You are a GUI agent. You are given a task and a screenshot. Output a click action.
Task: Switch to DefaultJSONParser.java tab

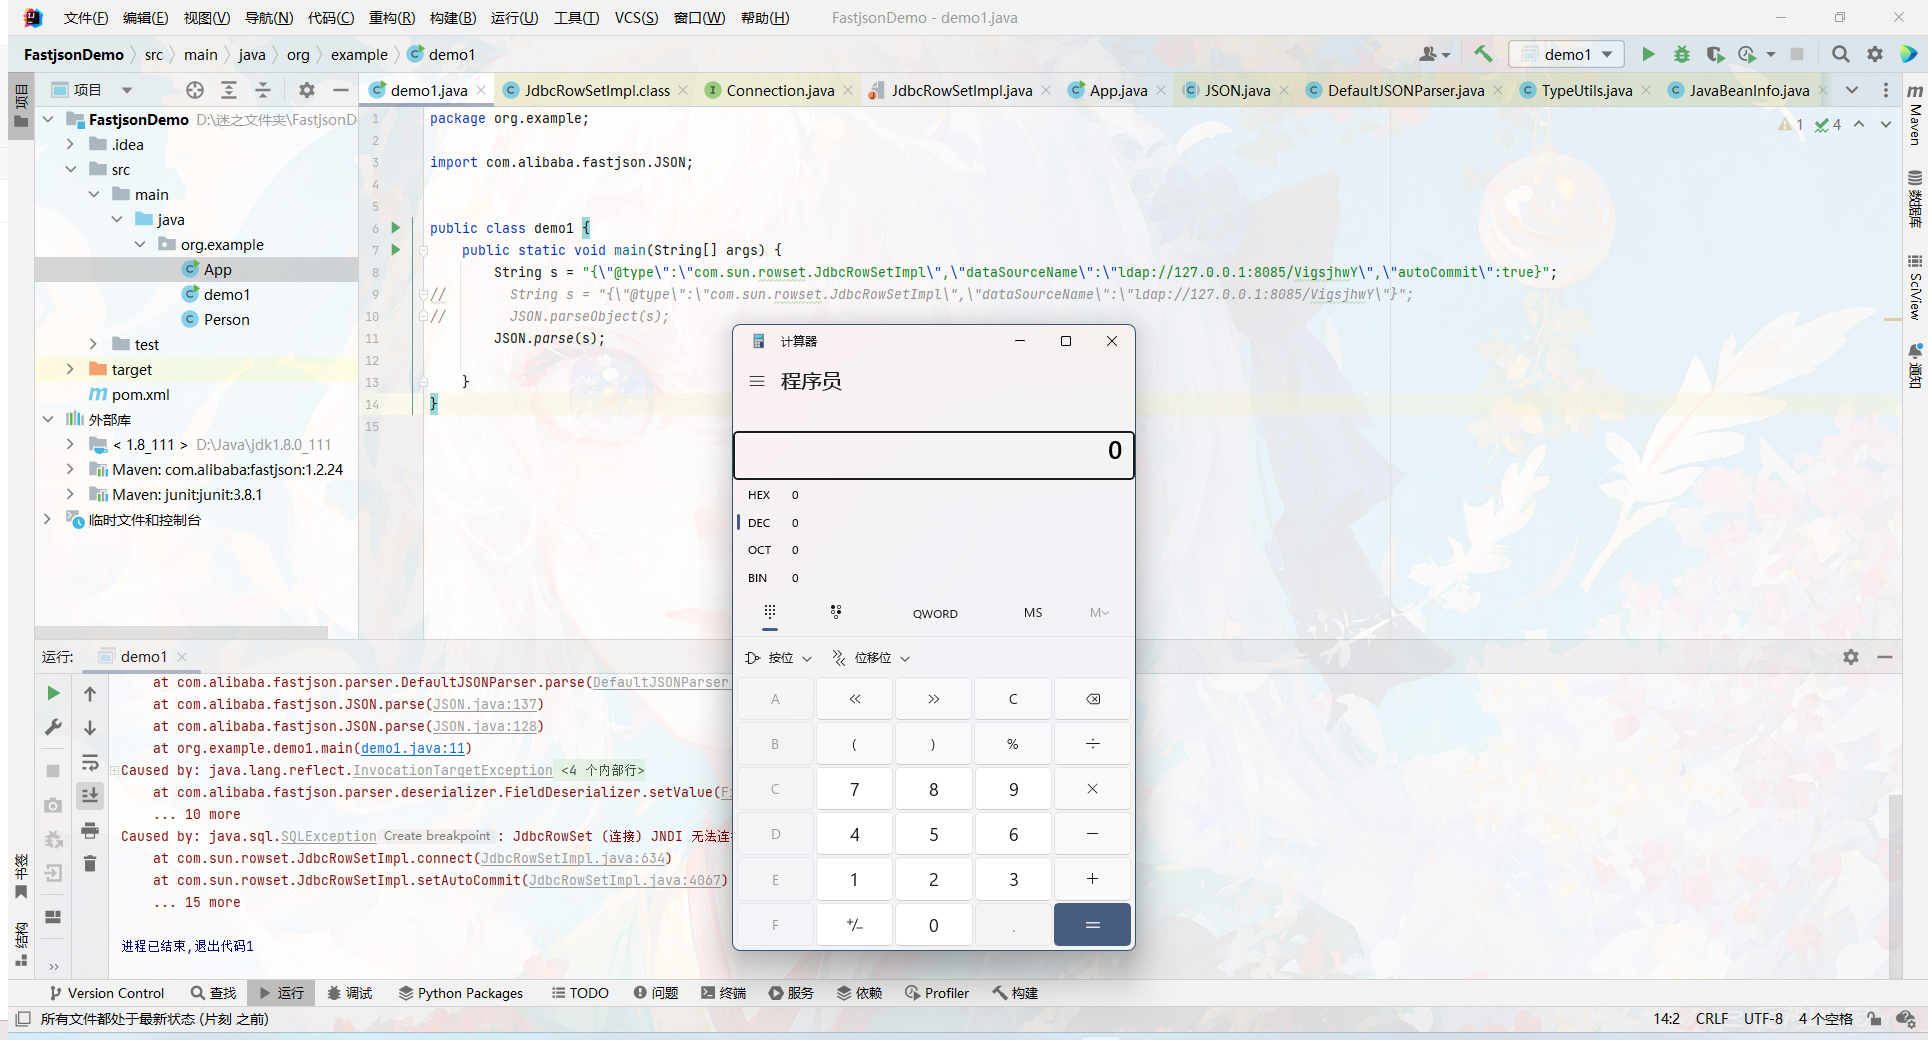[x=1405, y=90]
